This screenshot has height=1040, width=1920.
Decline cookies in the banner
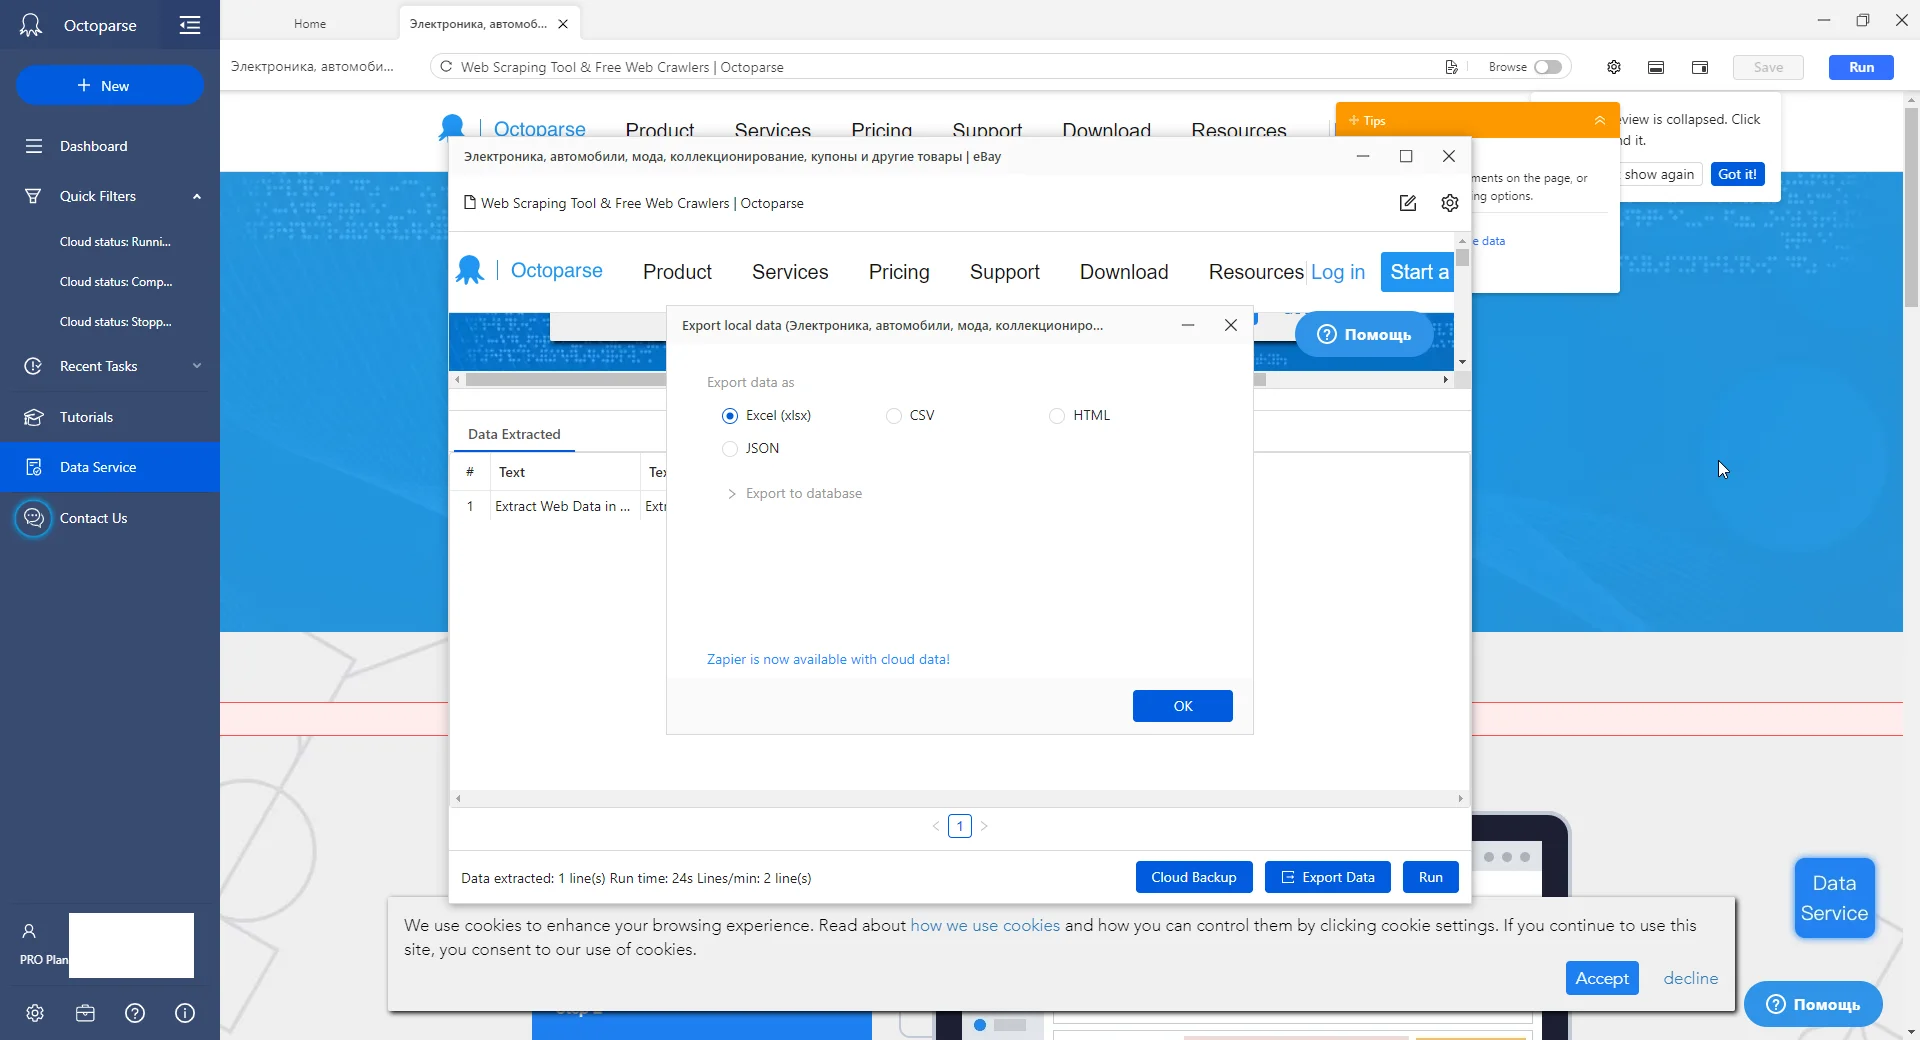[x=1691, y=978]
